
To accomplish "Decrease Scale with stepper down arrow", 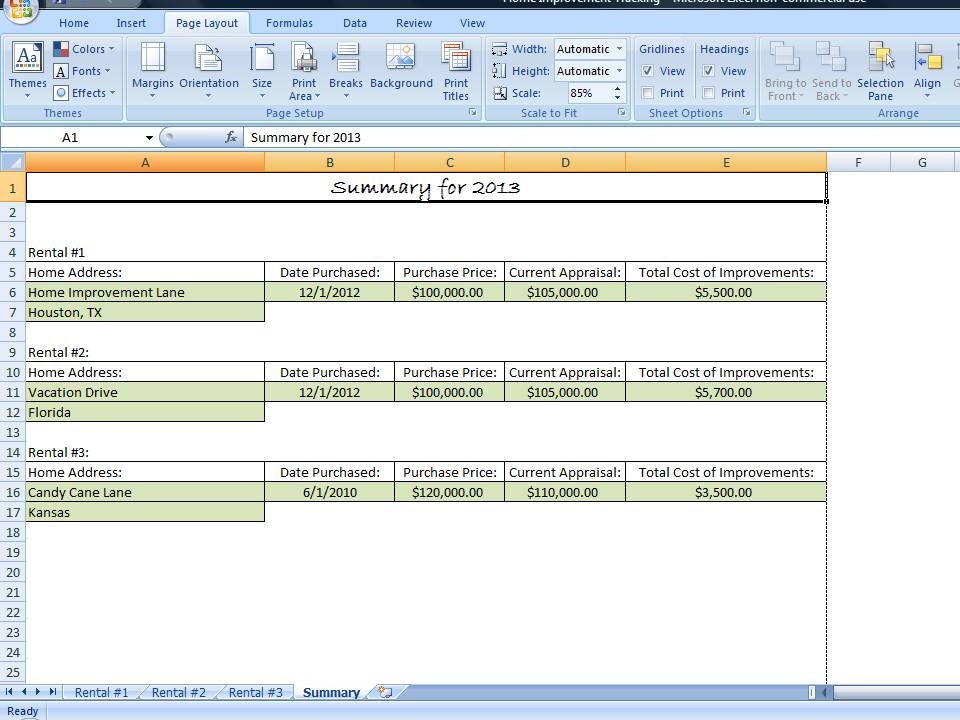I will (x=617, y=97).
